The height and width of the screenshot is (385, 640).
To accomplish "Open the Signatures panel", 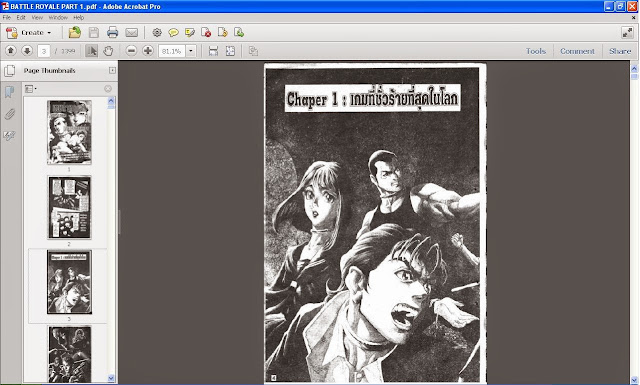I will point(9,135).
